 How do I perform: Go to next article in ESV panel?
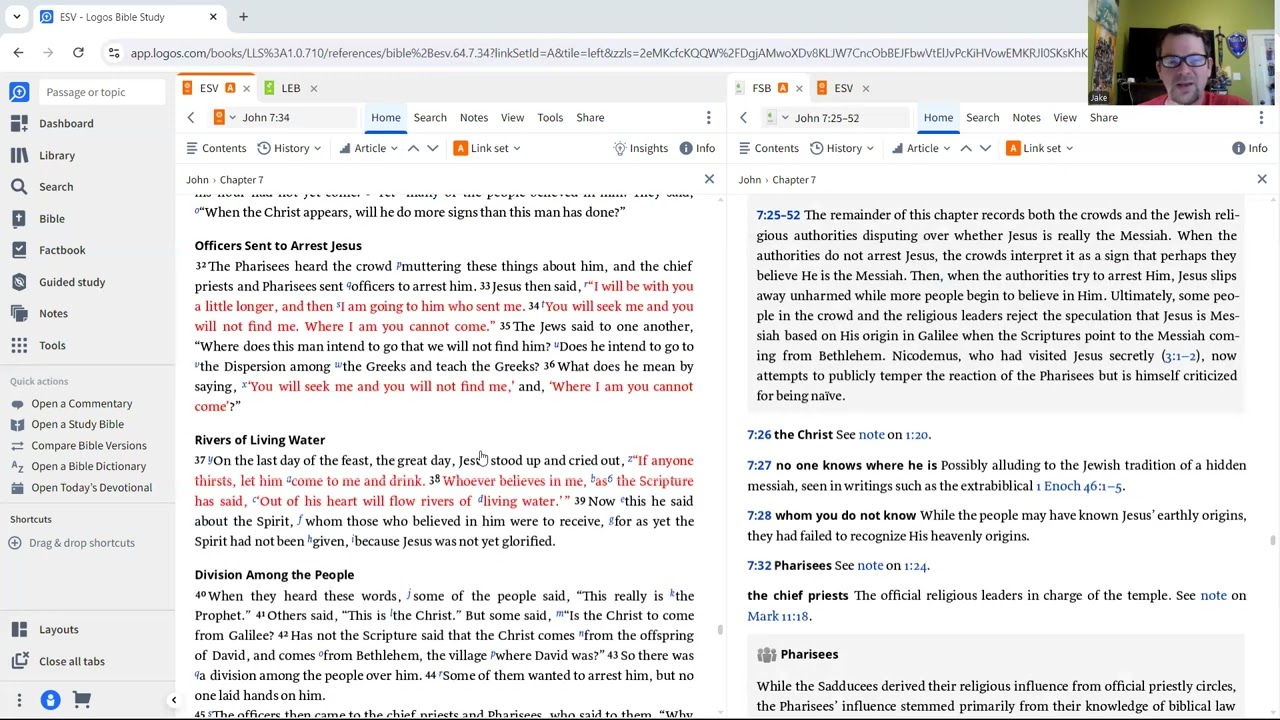432,148
